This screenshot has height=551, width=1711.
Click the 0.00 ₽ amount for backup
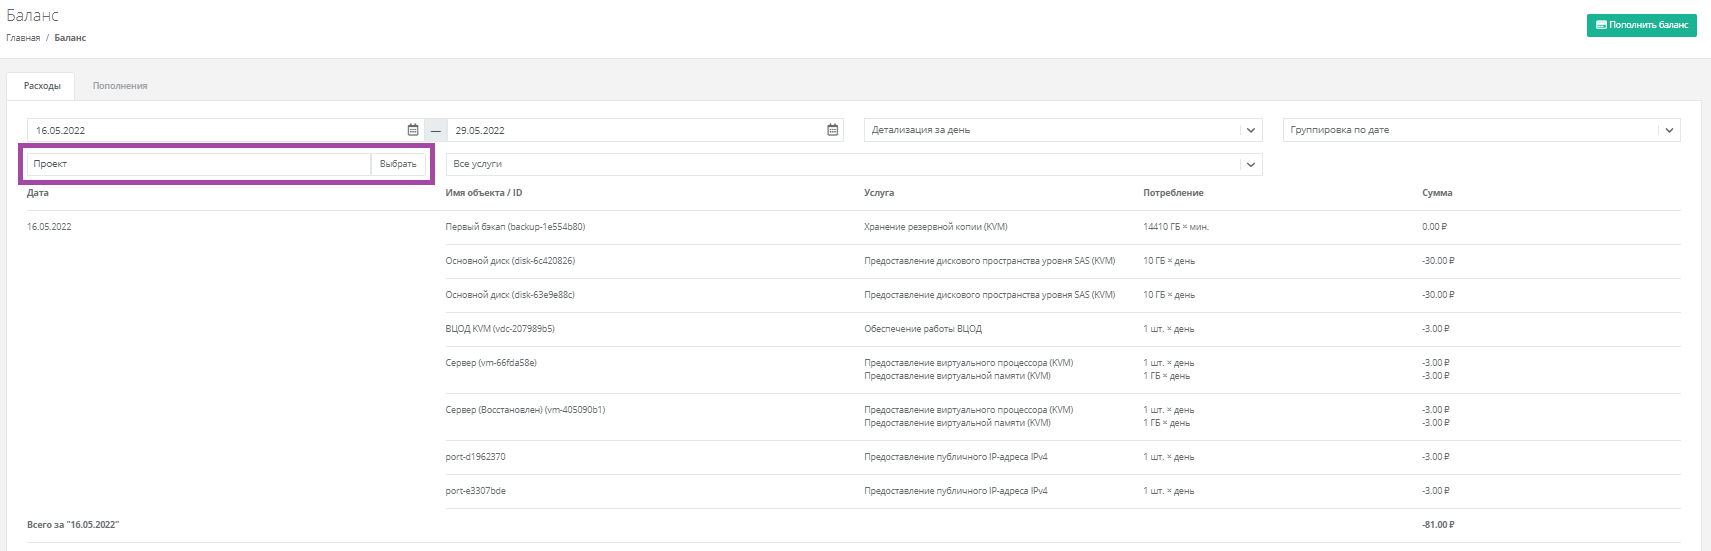(1434, 227)
